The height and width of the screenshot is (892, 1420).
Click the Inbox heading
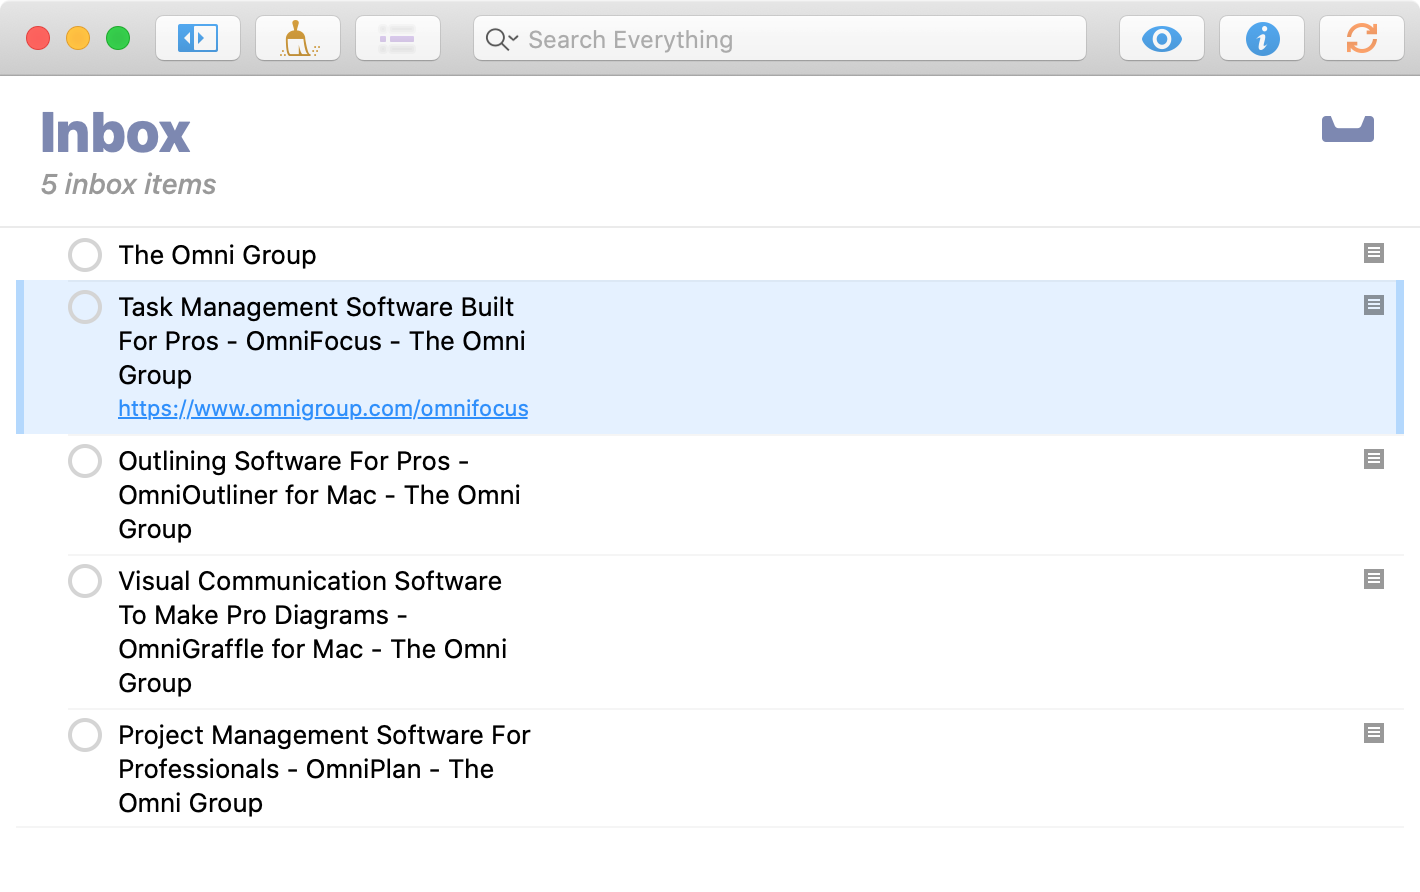coord(115,133)
